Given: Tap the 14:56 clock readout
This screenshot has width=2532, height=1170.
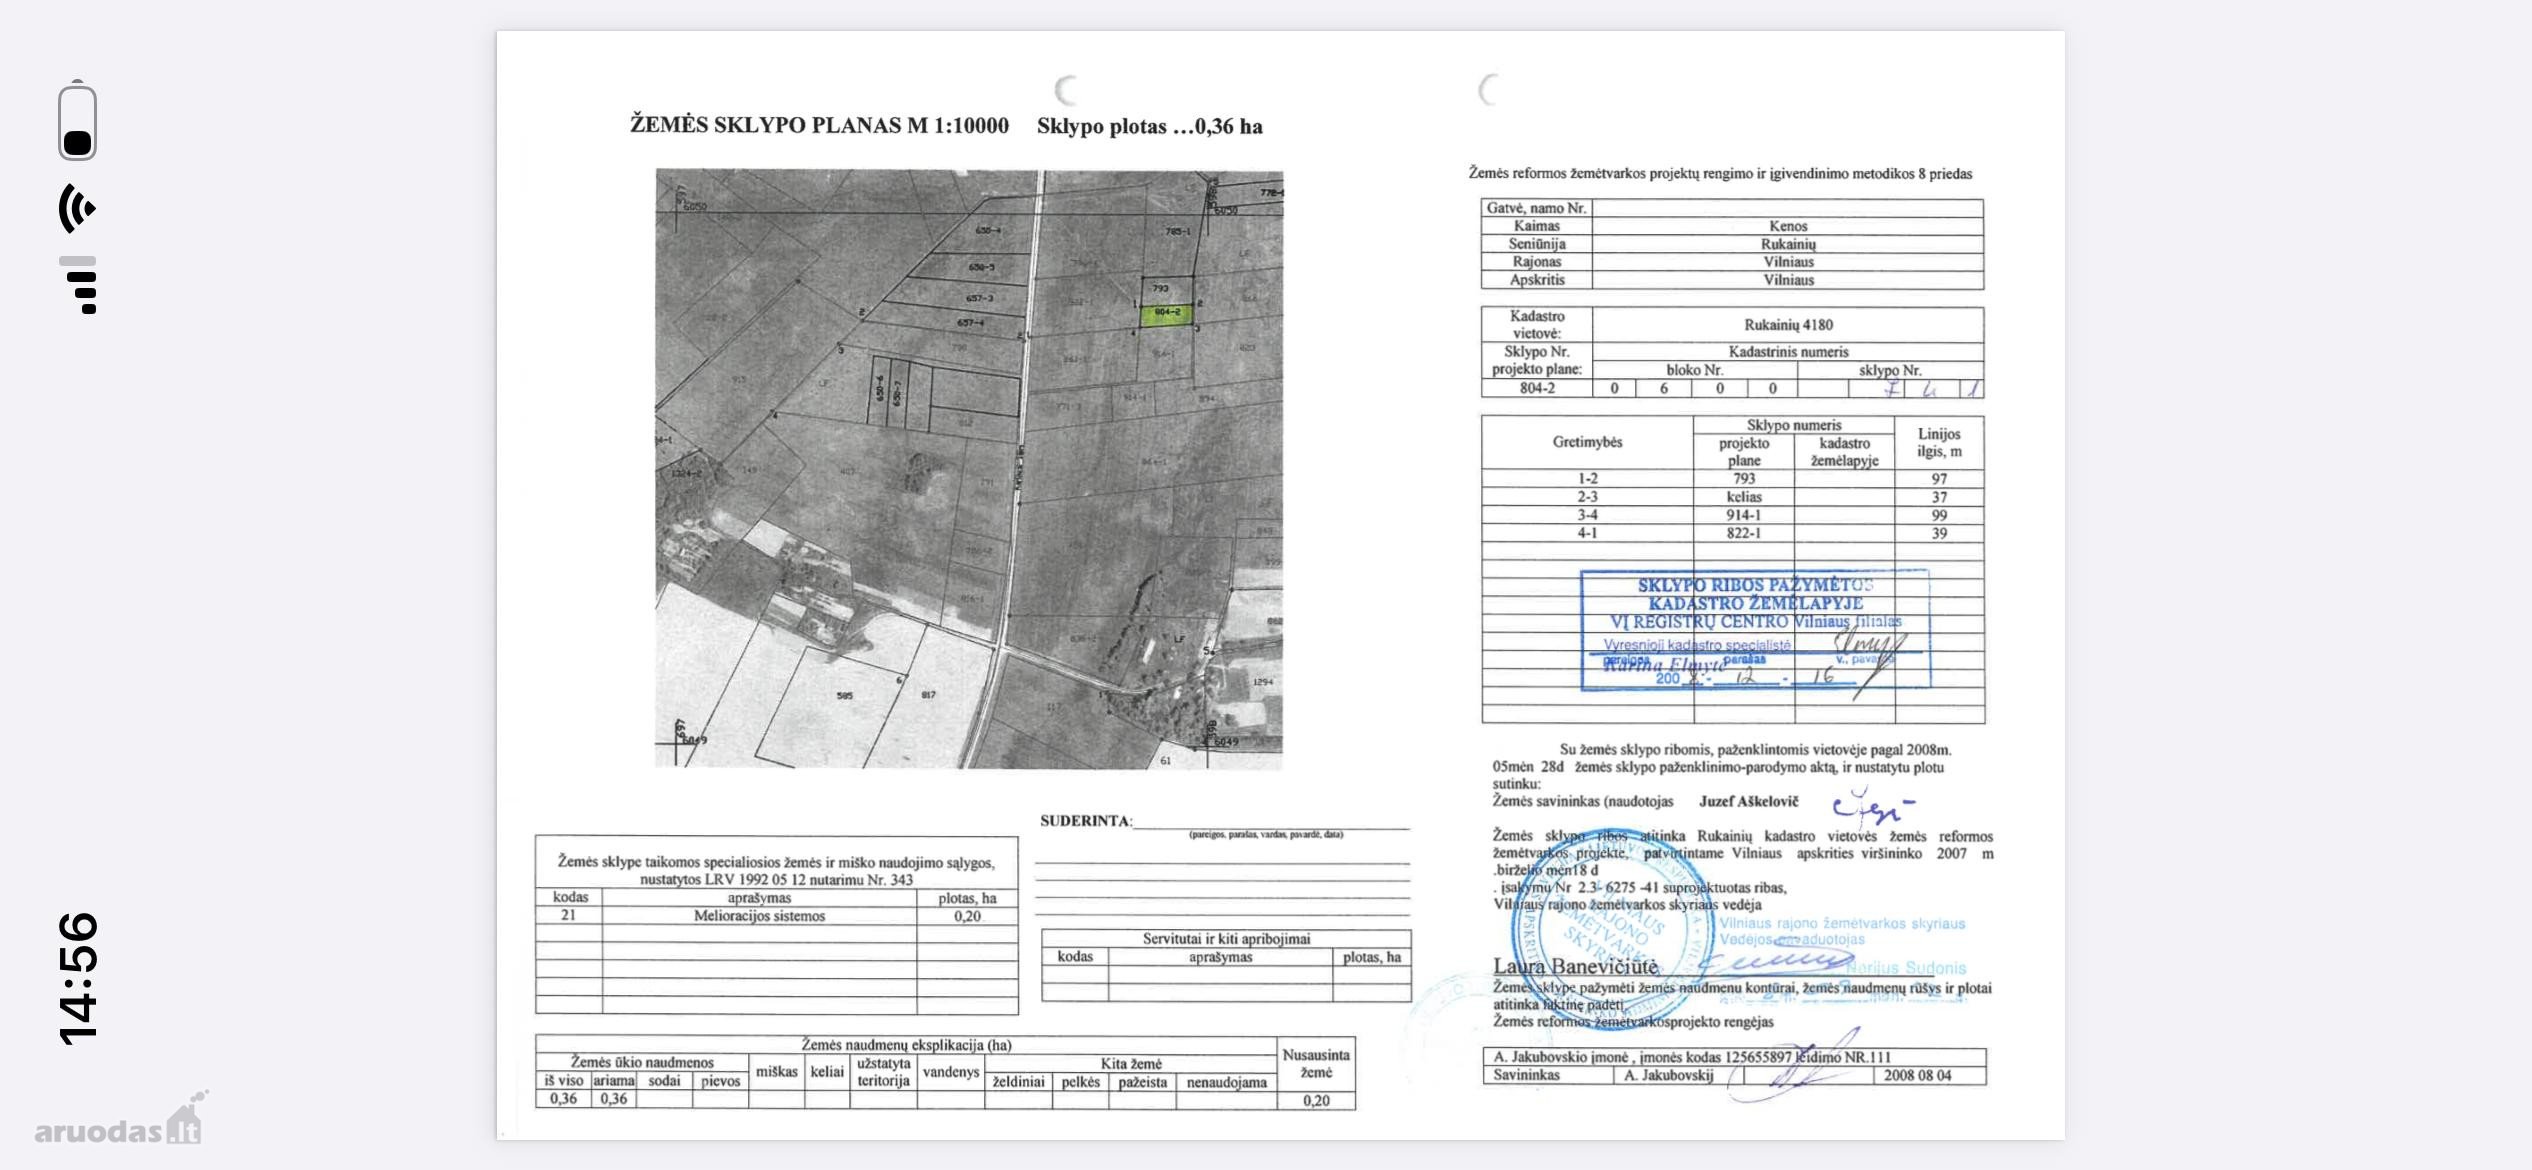Looking at the screenshot, I should (x=78, y=979).
